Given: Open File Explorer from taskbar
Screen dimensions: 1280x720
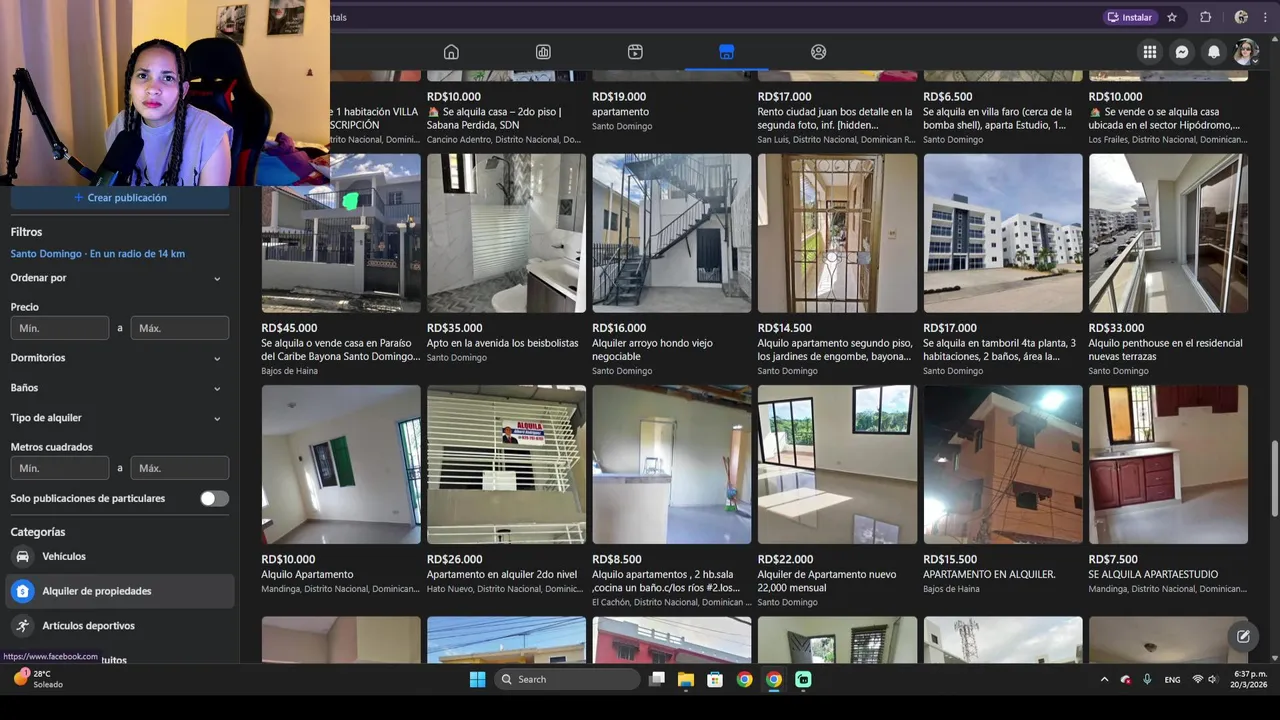Looking at the screenshot, I should click(x=686, y=679).
